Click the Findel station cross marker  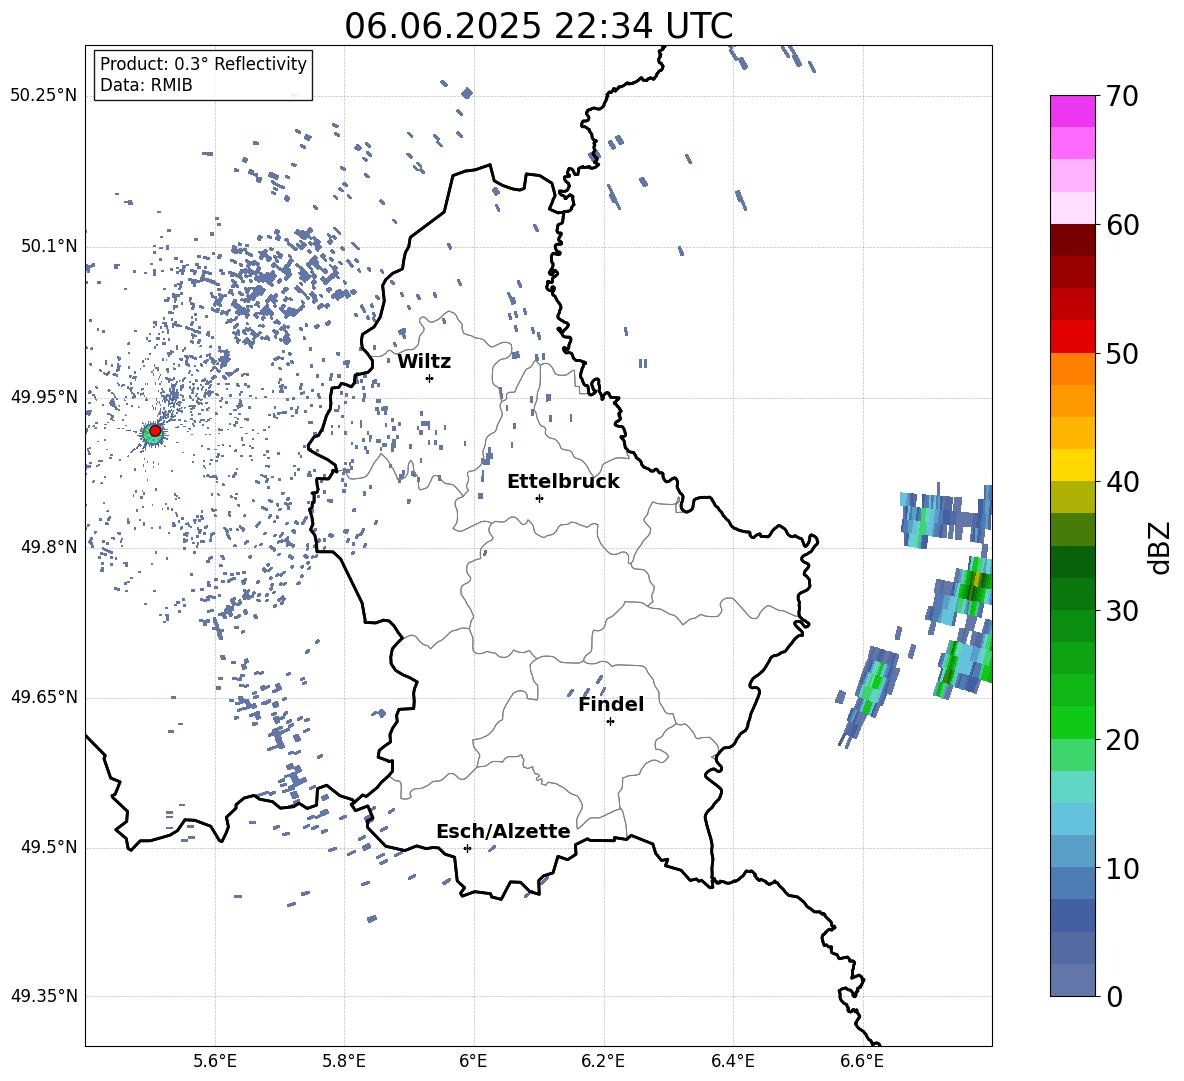(610, 722)
